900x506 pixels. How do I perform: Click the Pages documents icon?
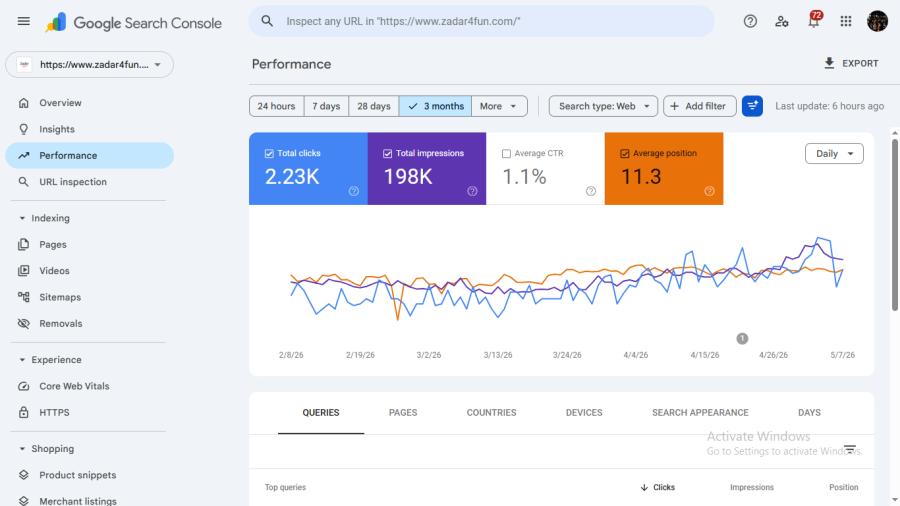point(24,244)
